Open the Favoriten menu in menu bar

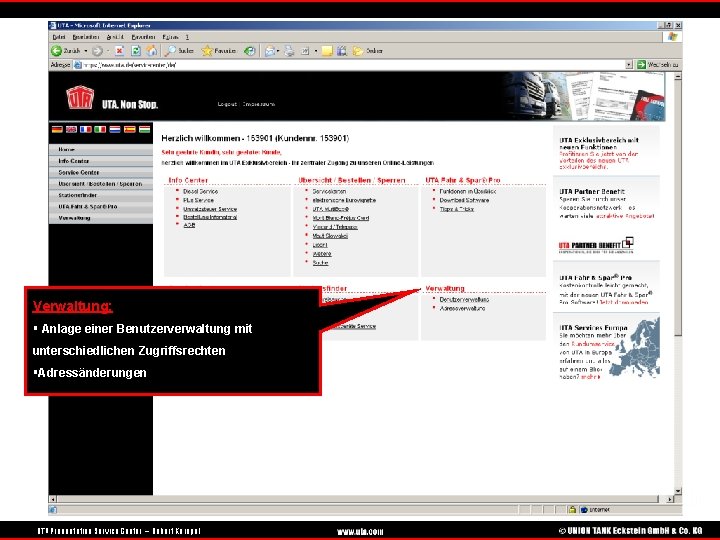click(143, 37)
